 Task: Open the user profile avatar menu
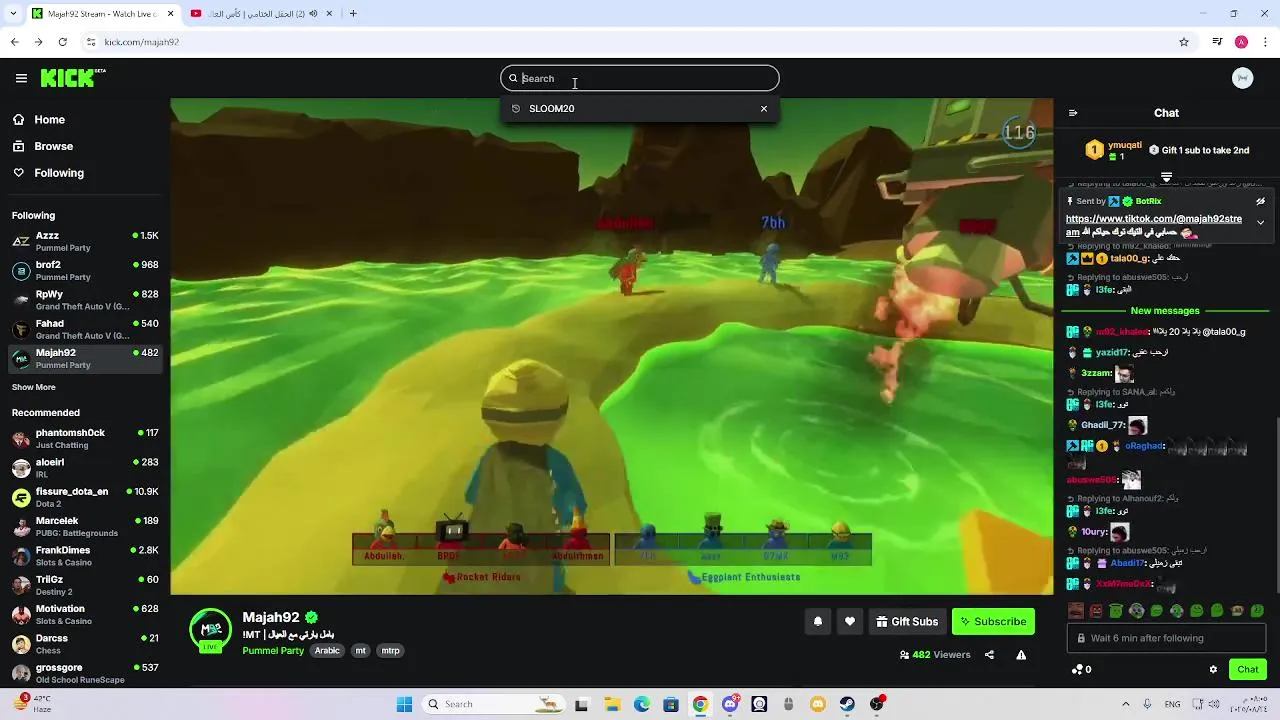(1242, 78)
